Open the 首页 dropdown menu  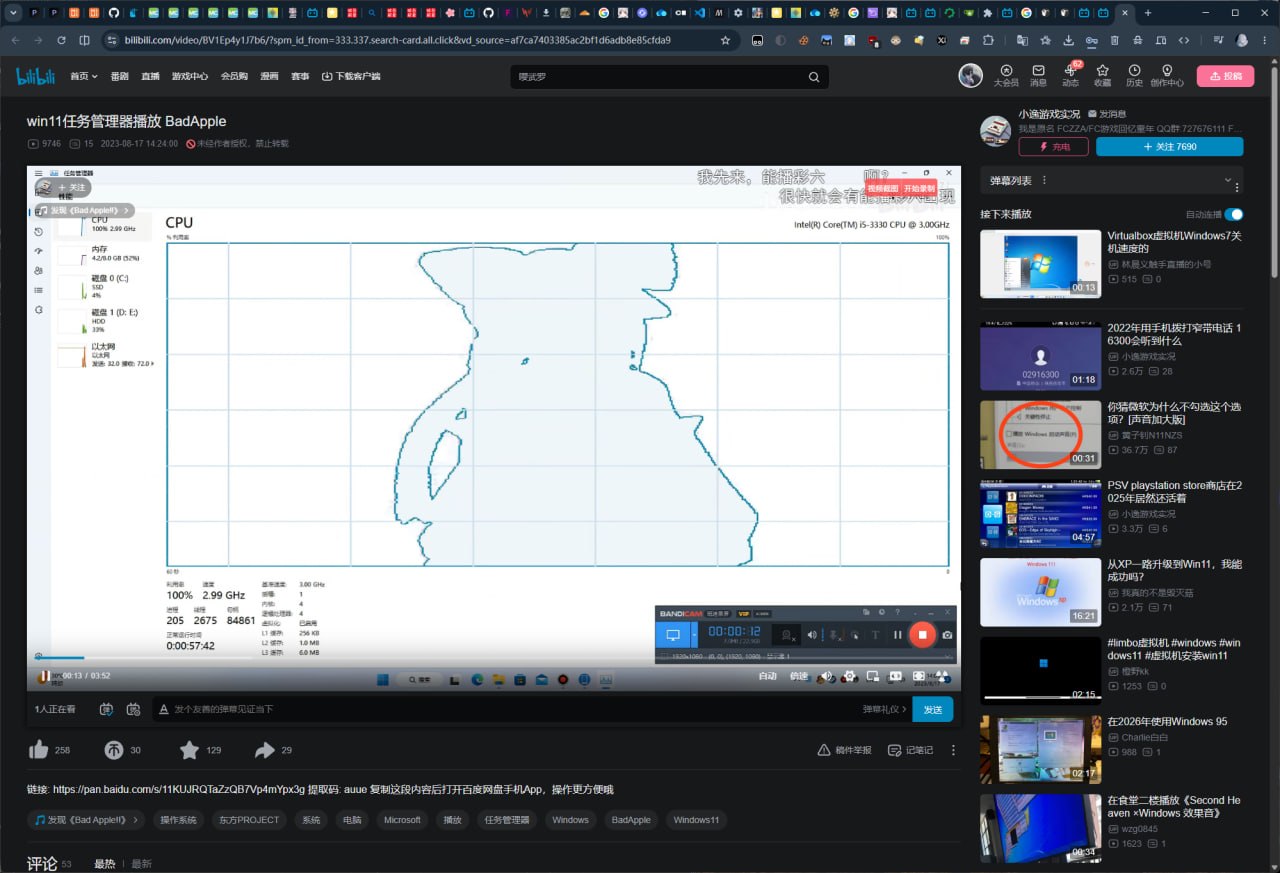pos(84,77)
